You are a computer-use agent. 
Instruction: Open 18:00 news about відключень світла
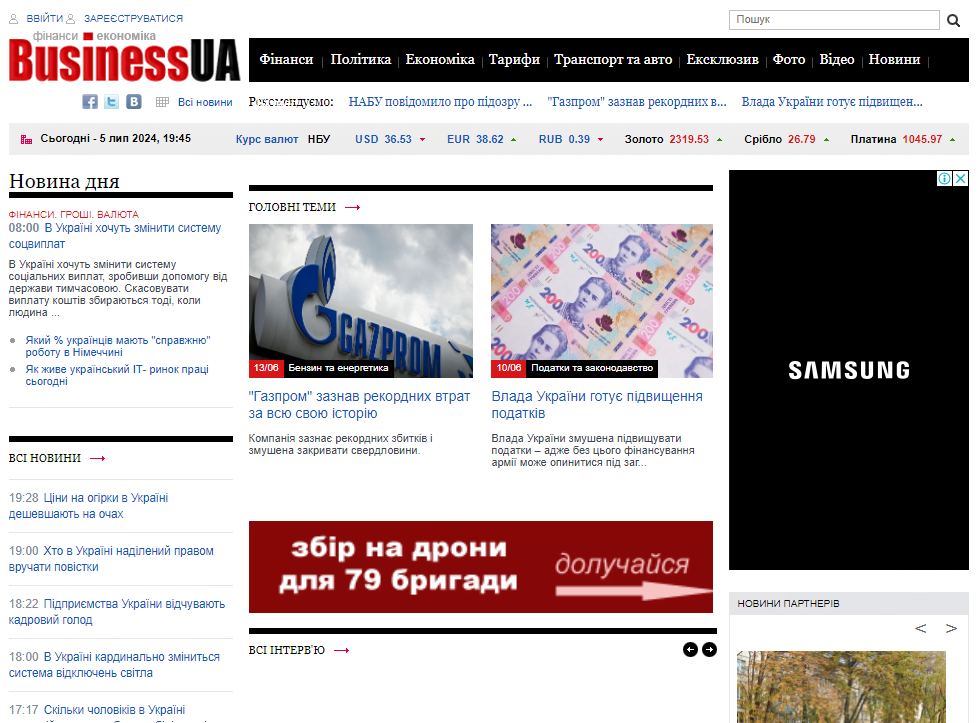(x=114, y=665)
